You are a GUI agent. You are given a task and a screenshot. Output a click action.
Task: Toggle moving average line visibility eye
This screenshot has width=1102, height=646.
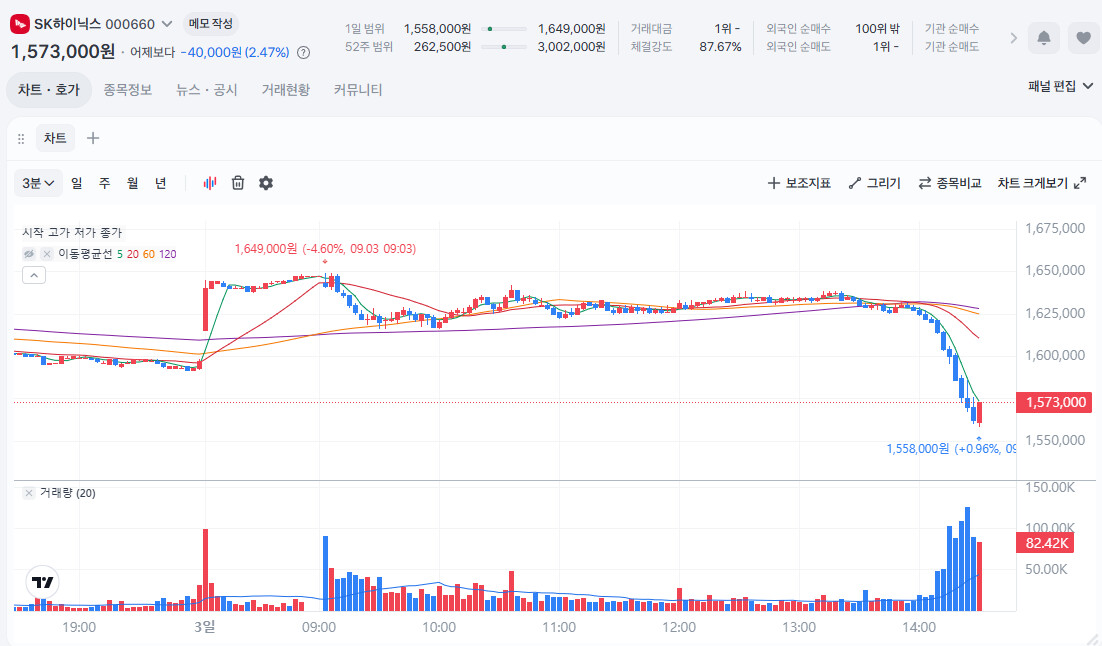[29, 254]
